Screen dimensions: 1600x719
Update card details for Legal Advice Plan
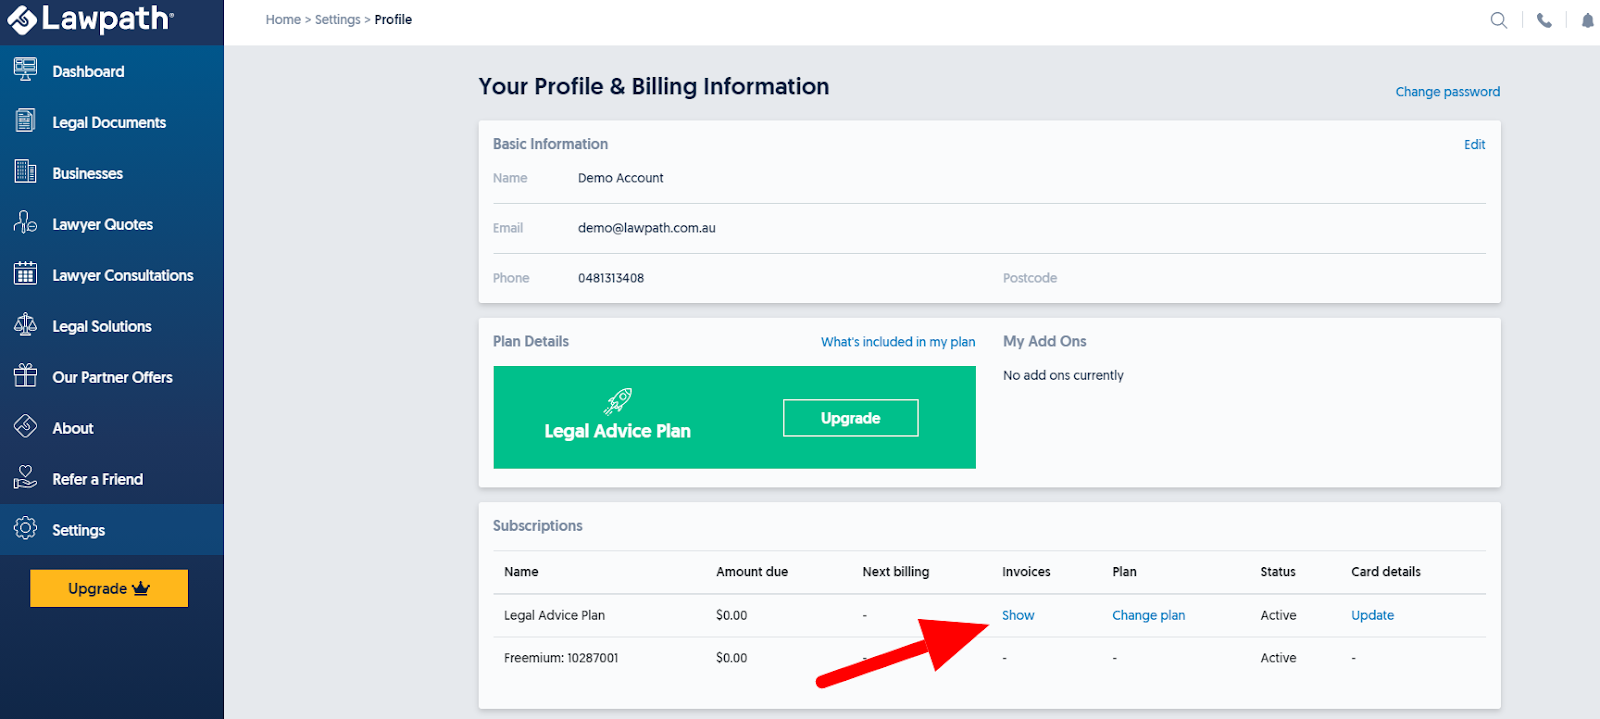pyautogui.click(x=1372, y=615)
